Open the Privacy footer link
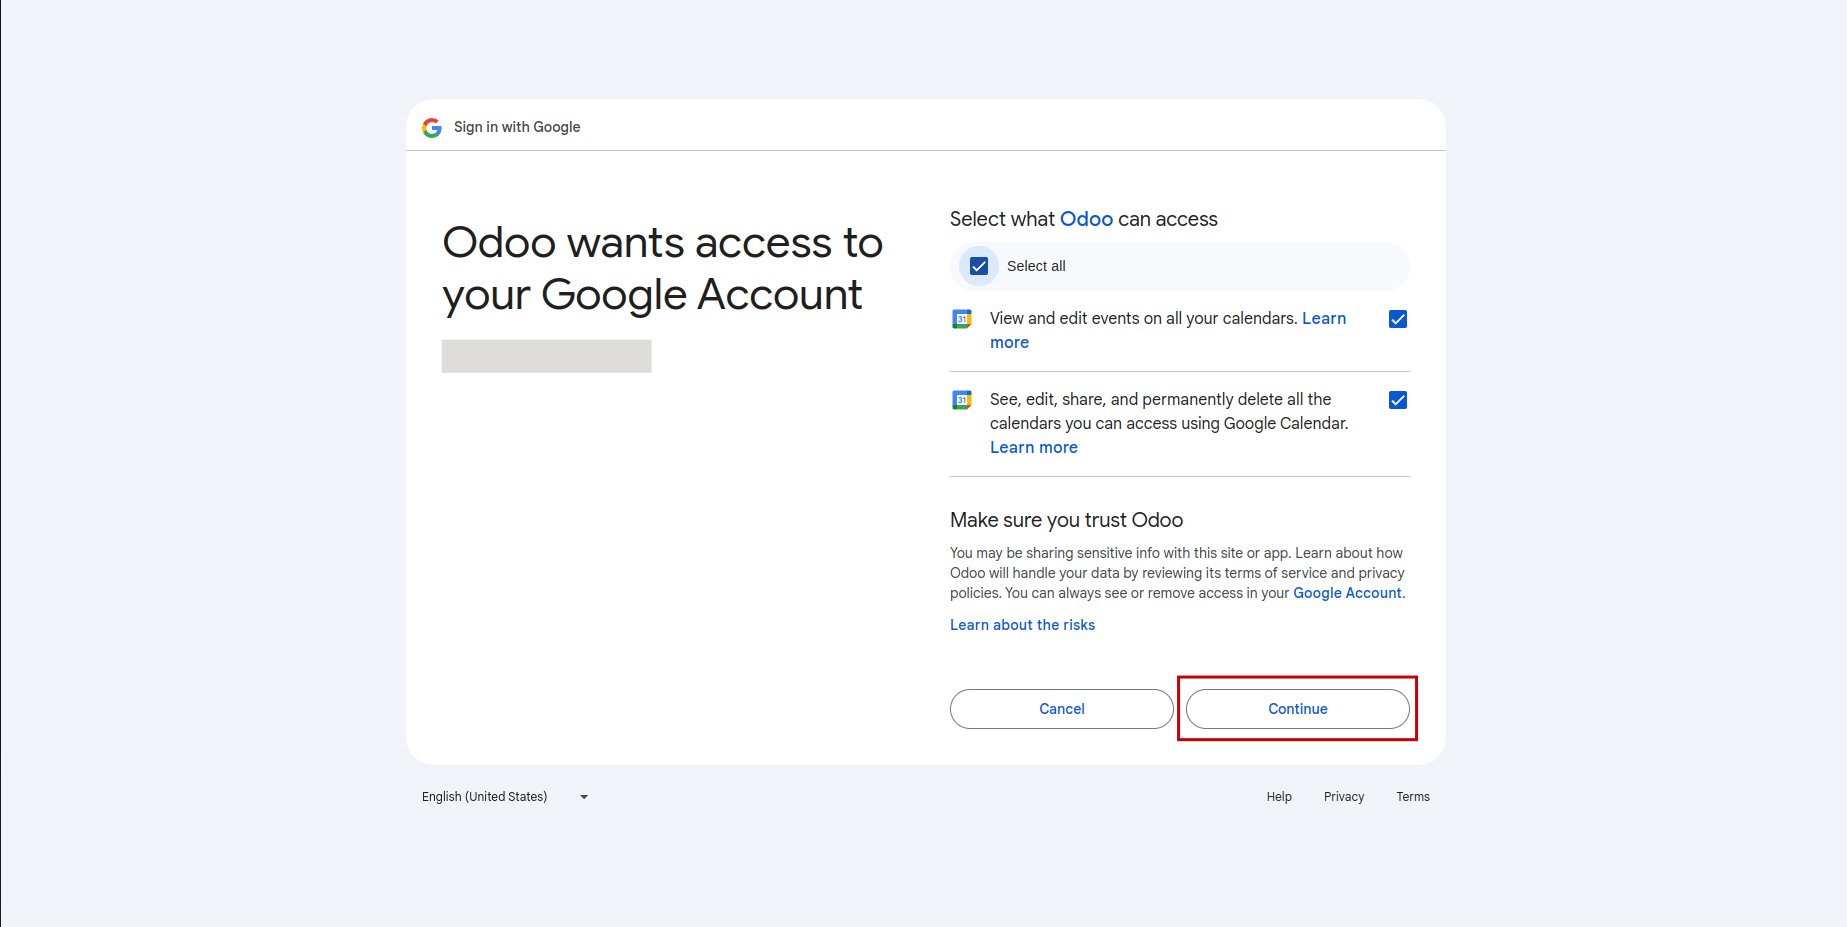 point(1343,797)
